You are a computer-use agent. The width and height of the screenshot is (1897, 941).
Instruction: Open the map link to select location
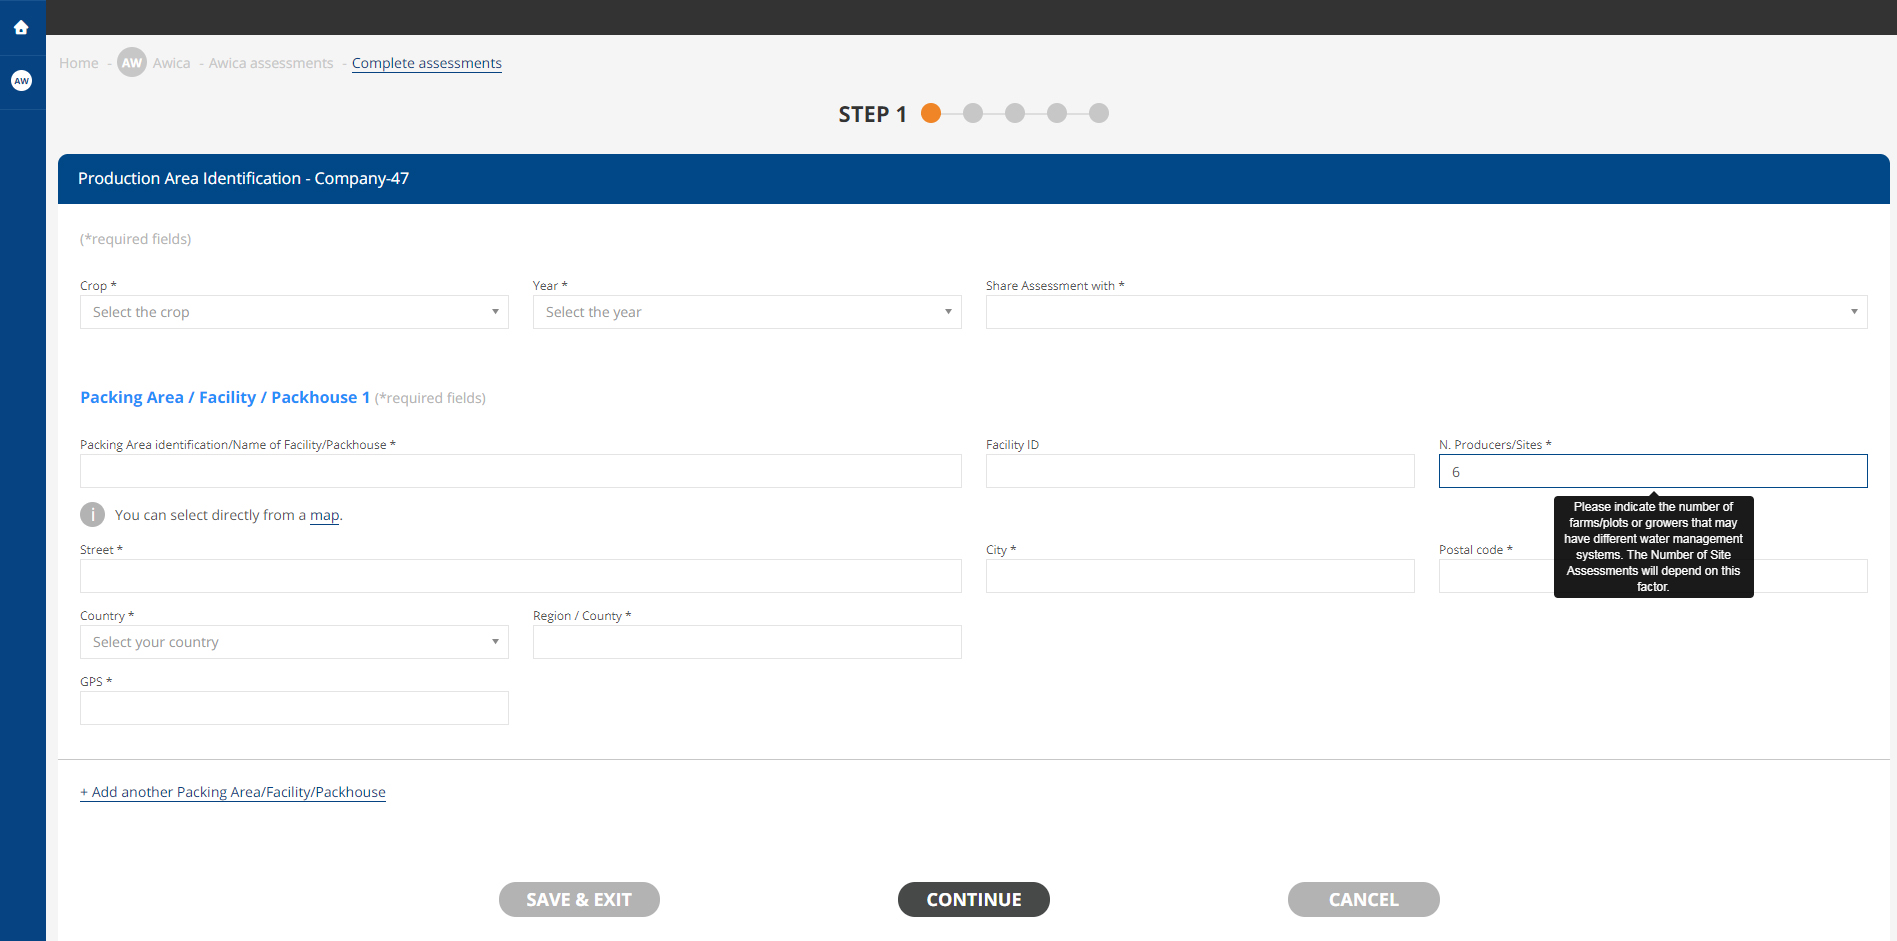pyautogui.click(x=324, y=515)
